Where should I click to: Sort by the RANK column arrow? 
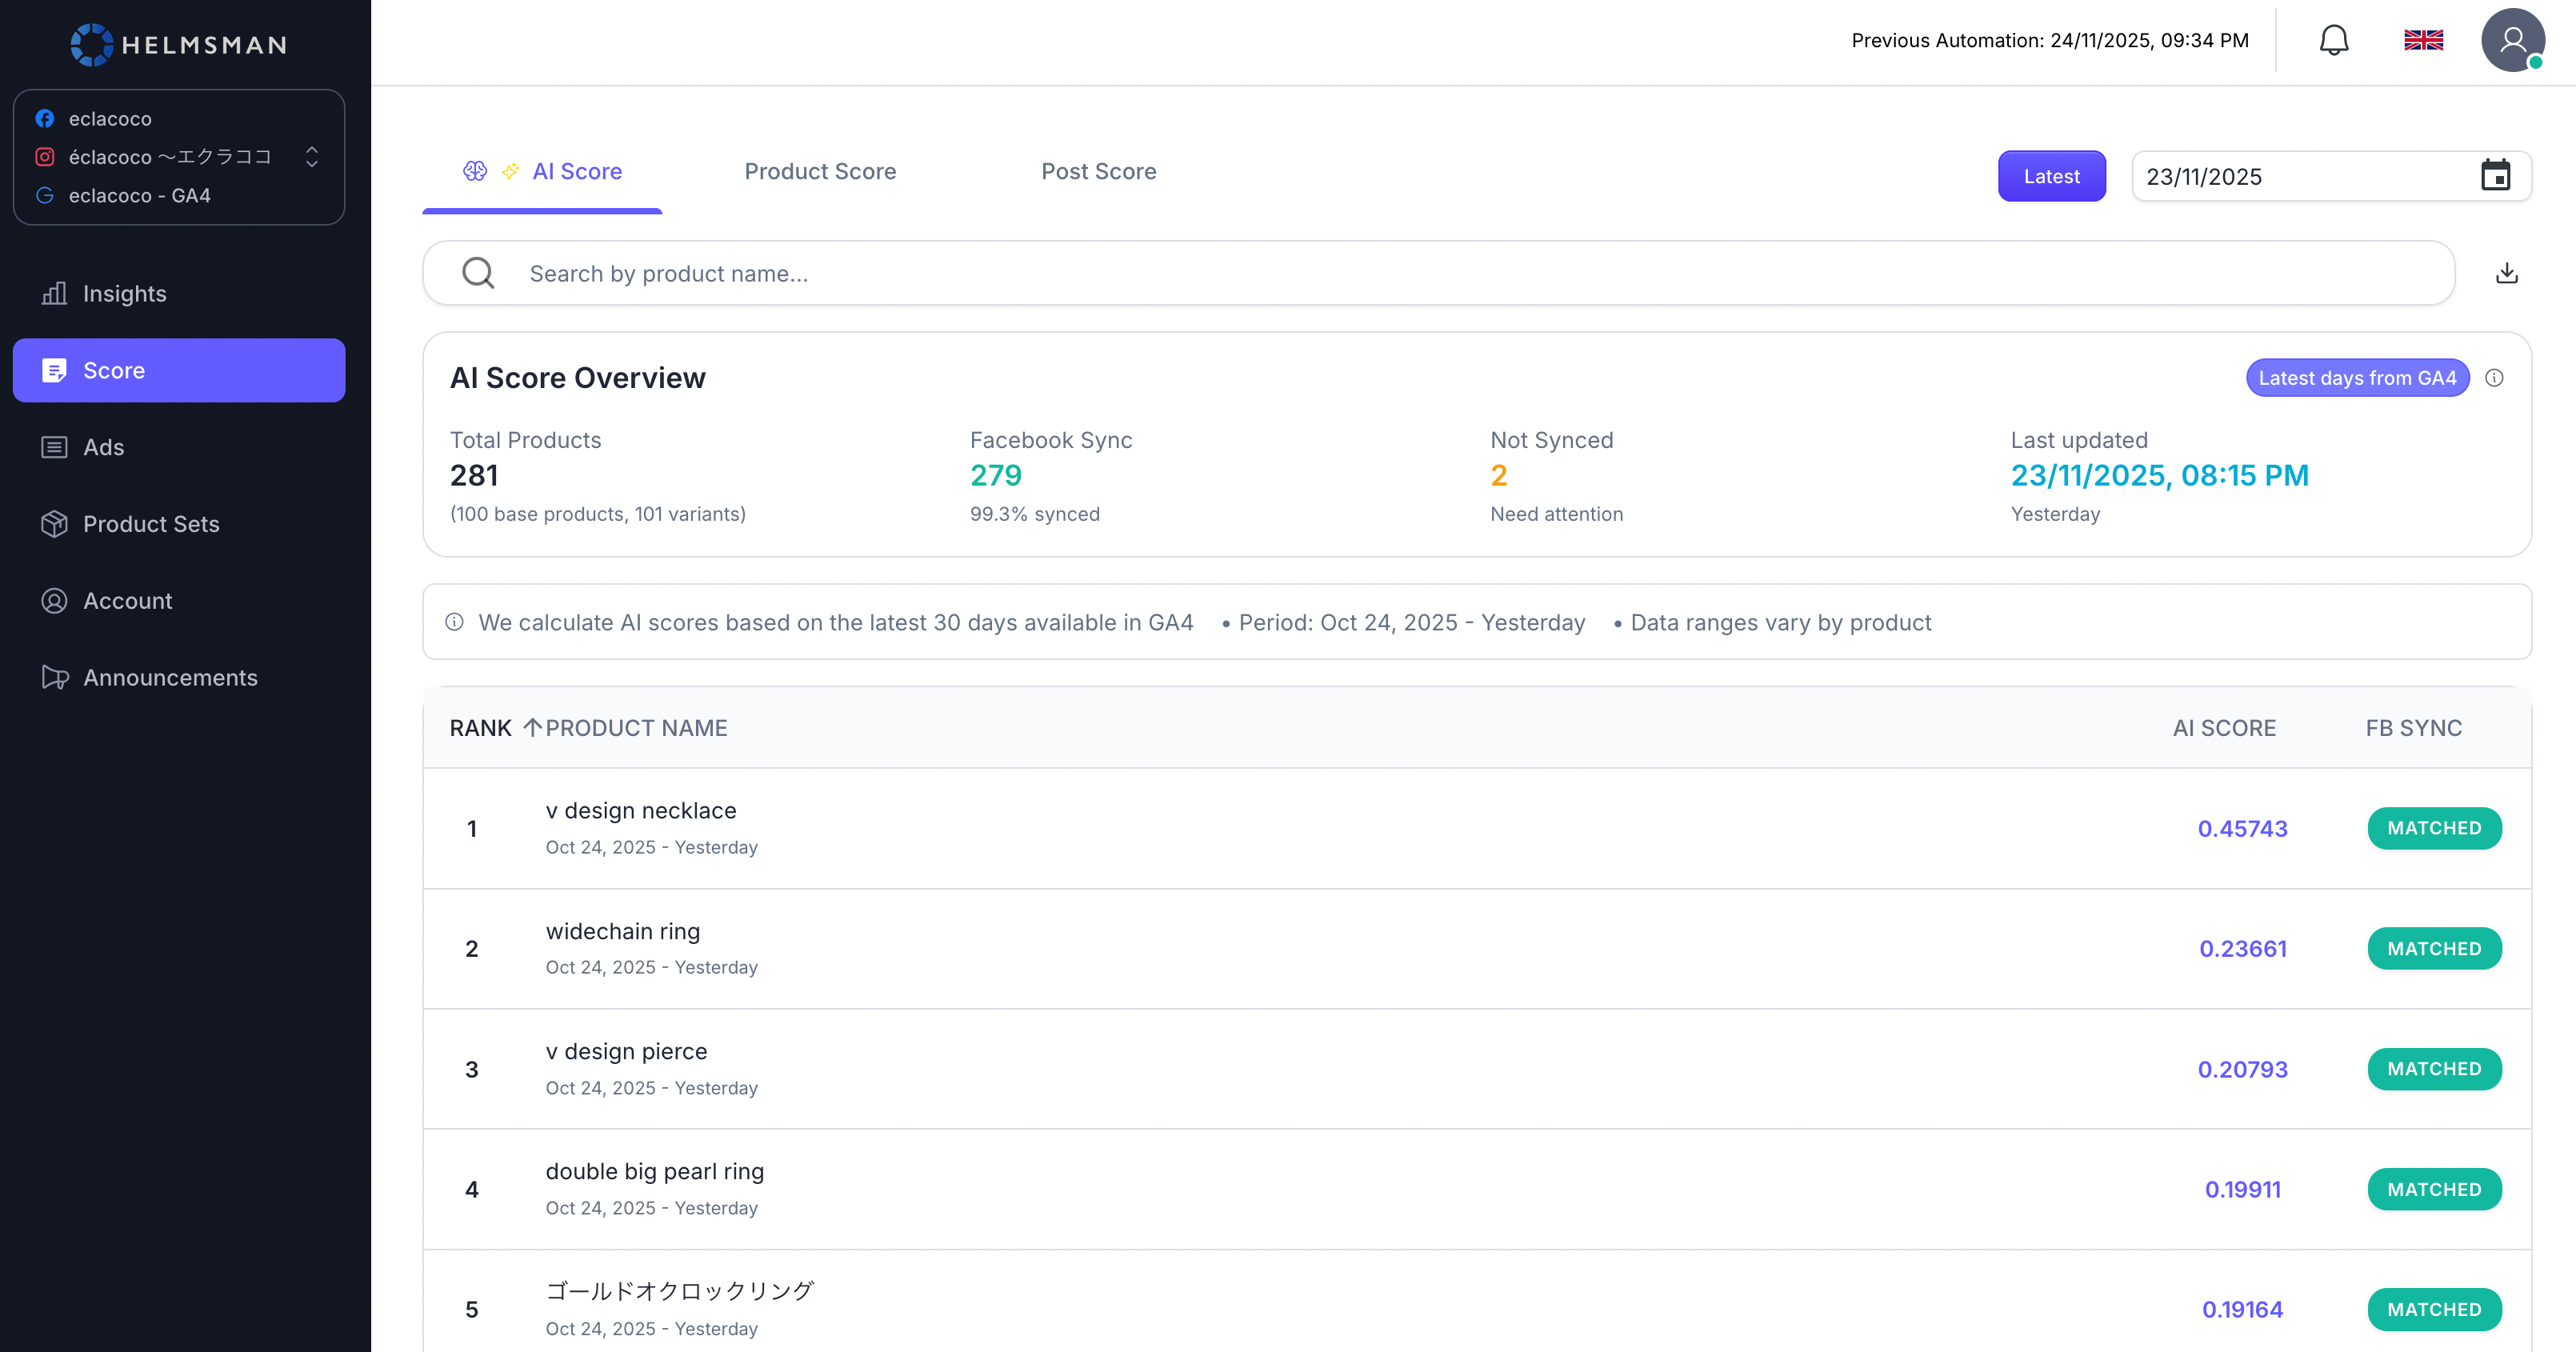[x=532, y=727]
